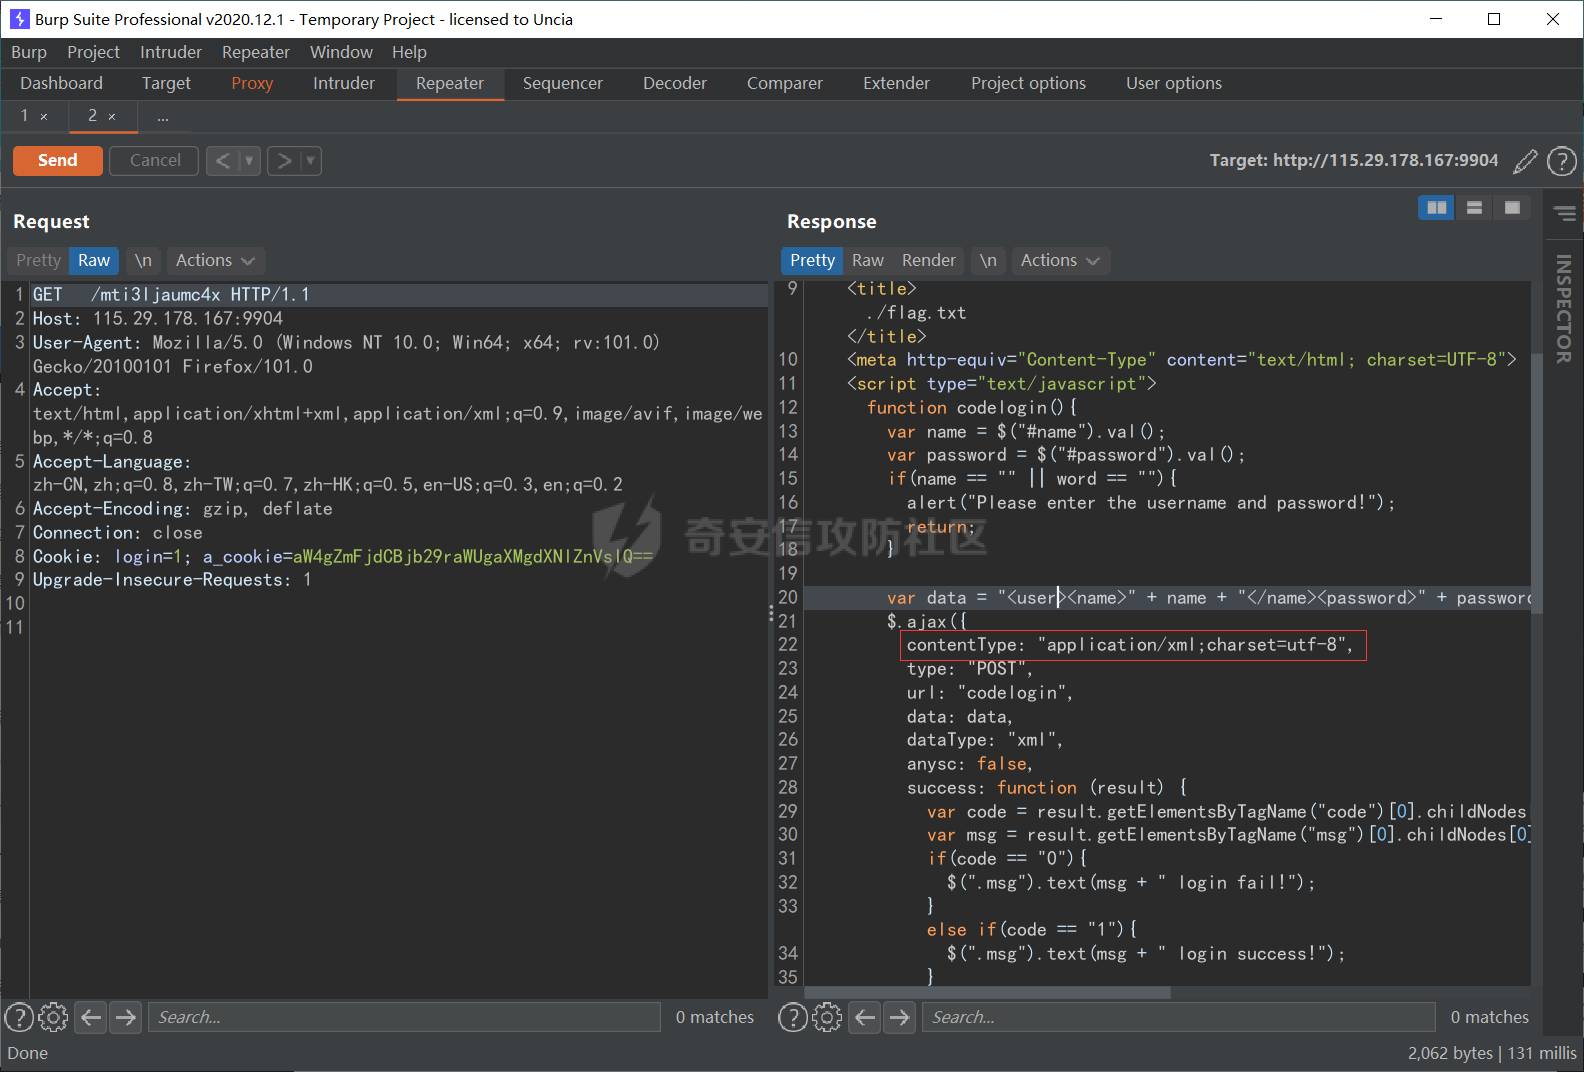Image resolution: width=1584 pixels, height=1072 pixels.
Task: Jump to next response search match
Action: 900,1017
